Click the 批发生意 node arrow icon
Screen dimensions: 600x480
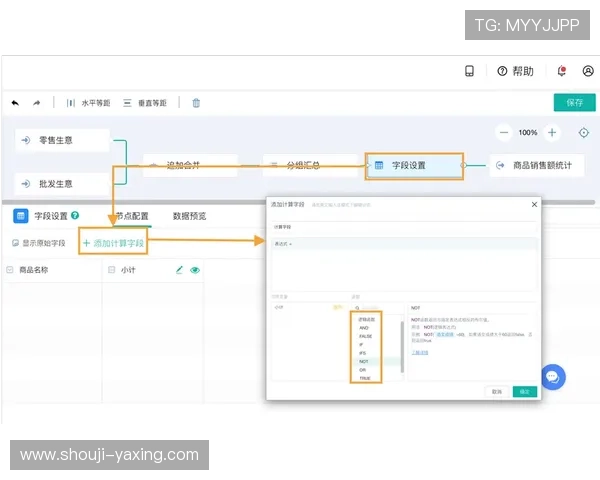[26, 184]
